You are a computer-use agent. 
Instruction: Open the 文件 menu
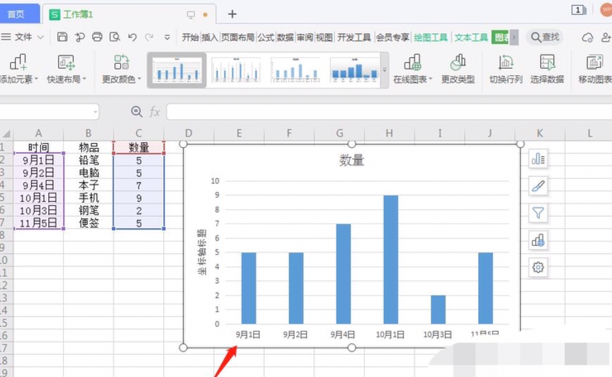[22, 37]
